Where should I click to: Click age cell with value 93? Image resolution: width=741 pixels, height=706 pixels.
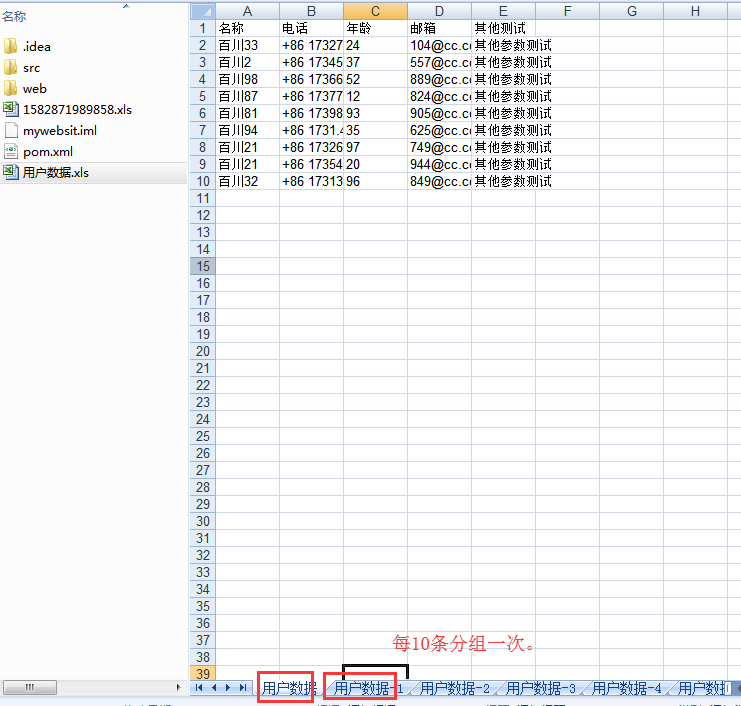[x=375, y=113]
